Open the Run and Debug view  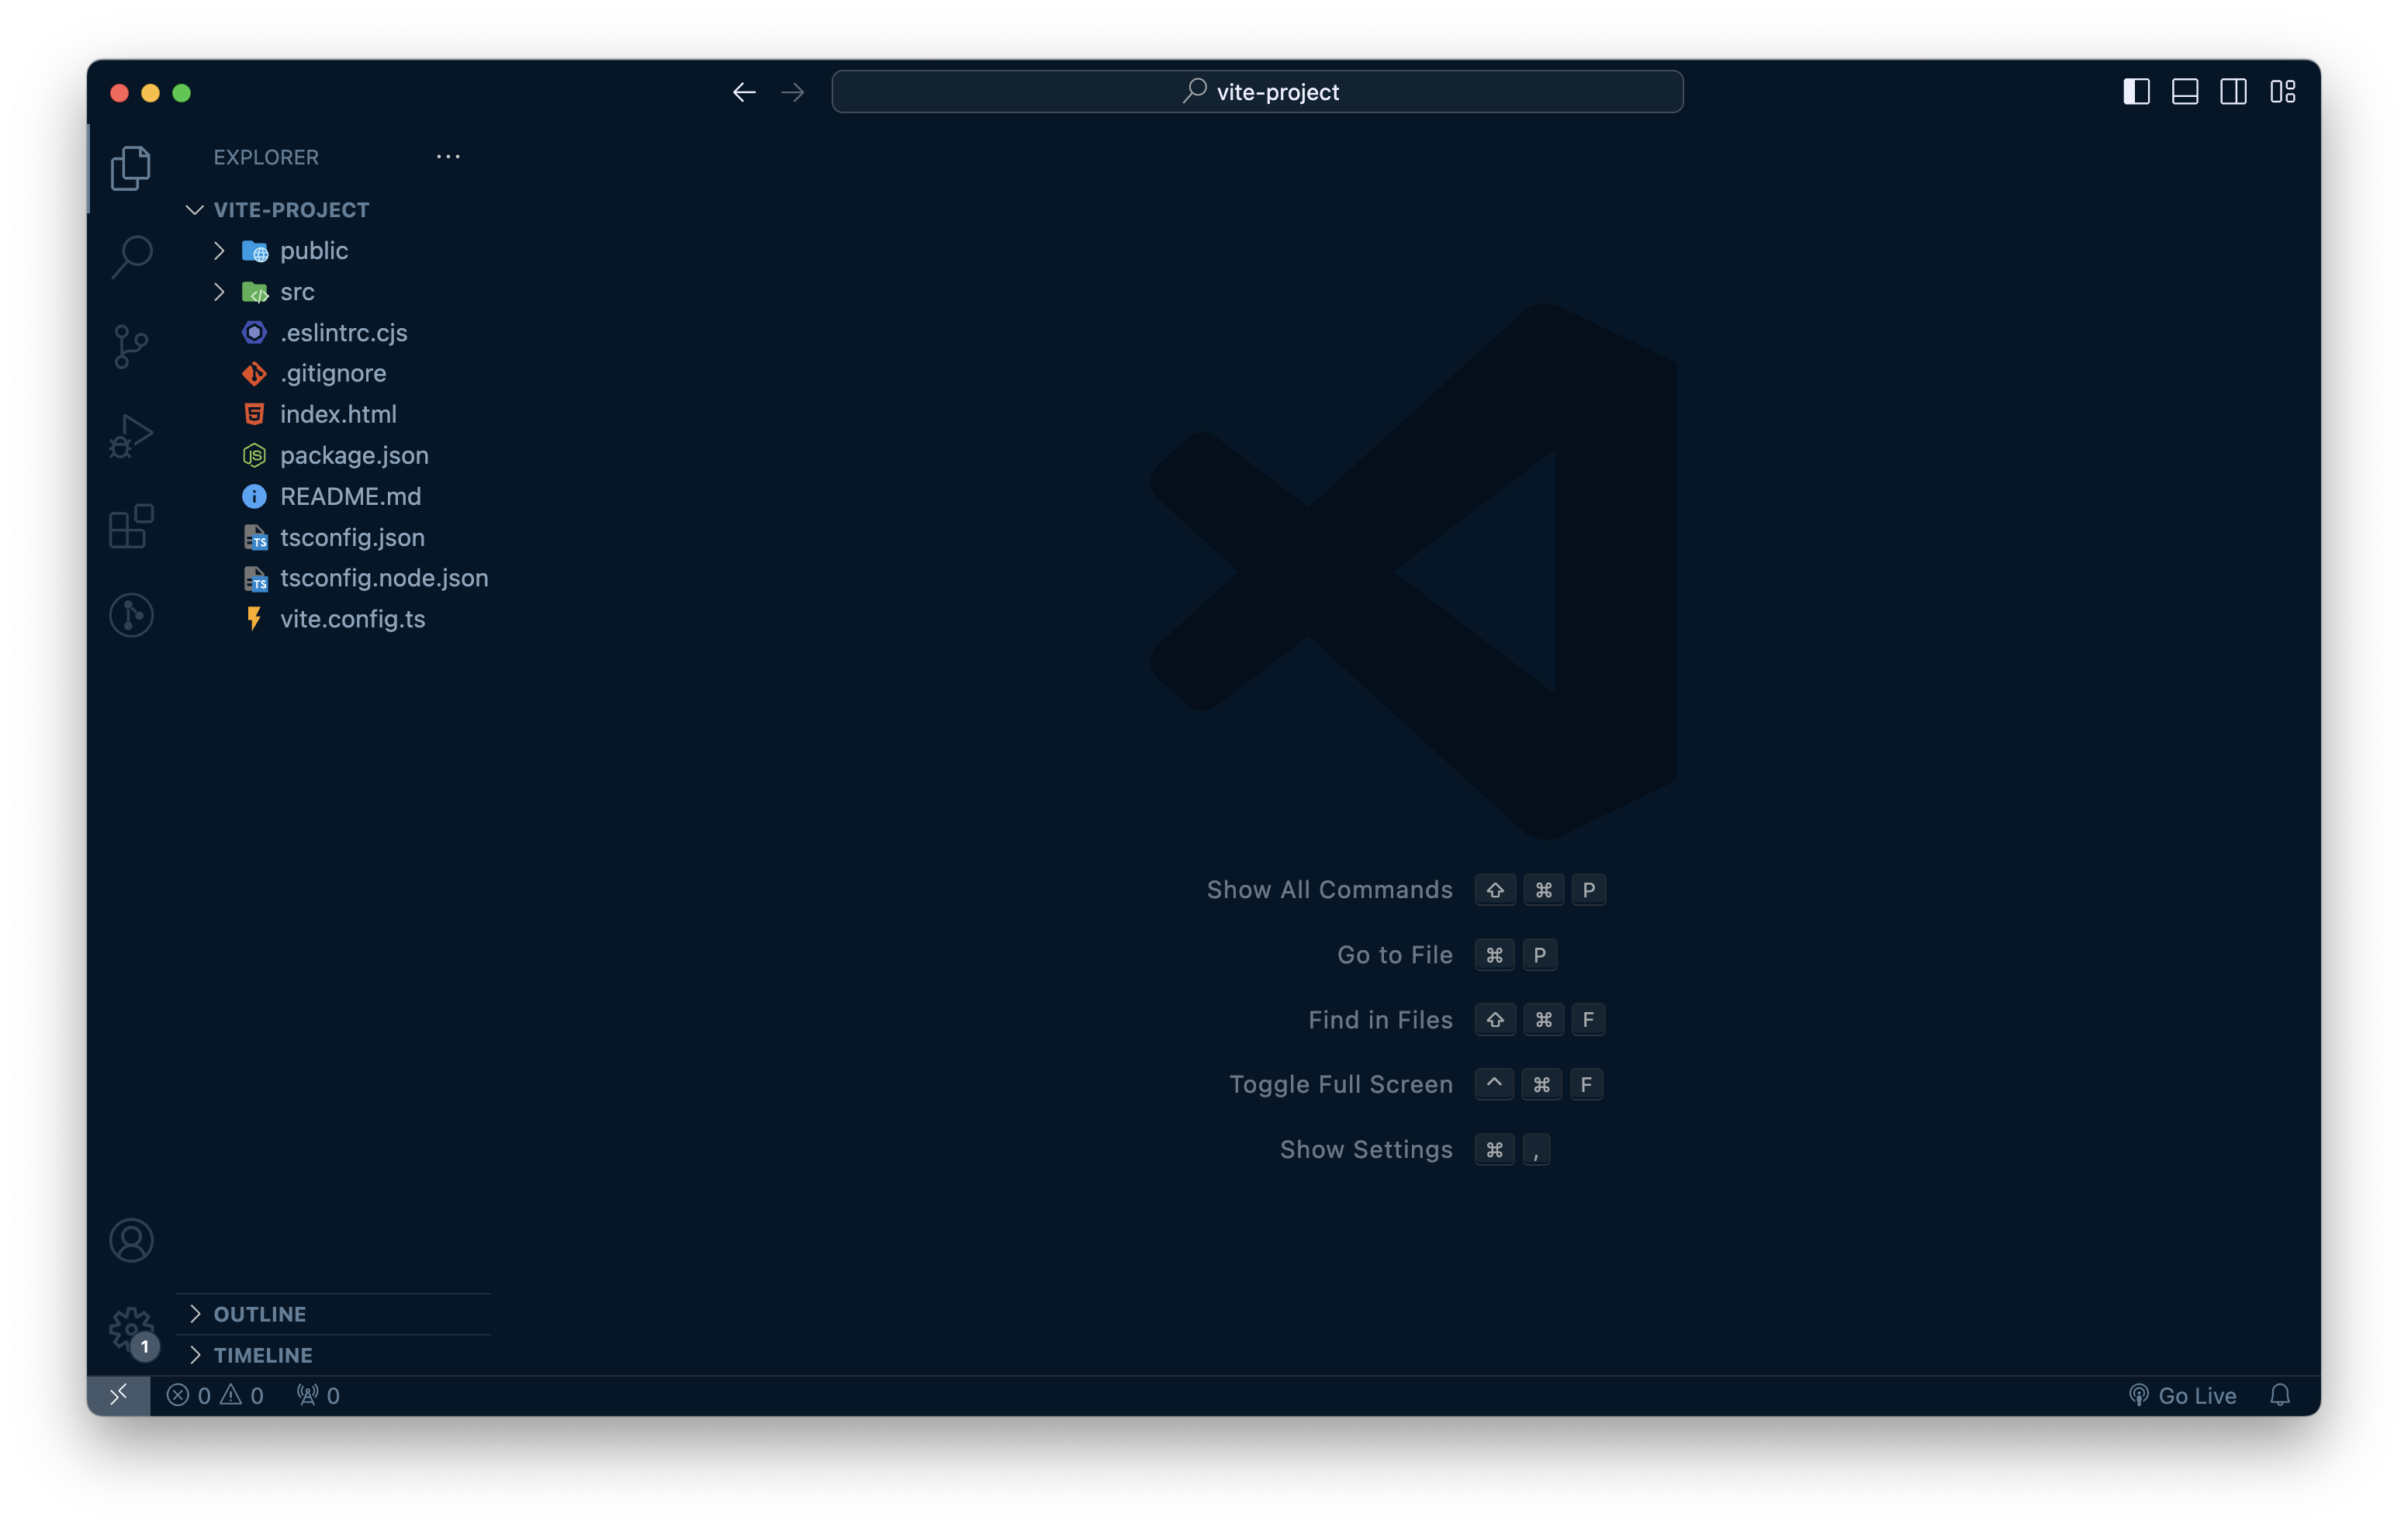[131, 436]
